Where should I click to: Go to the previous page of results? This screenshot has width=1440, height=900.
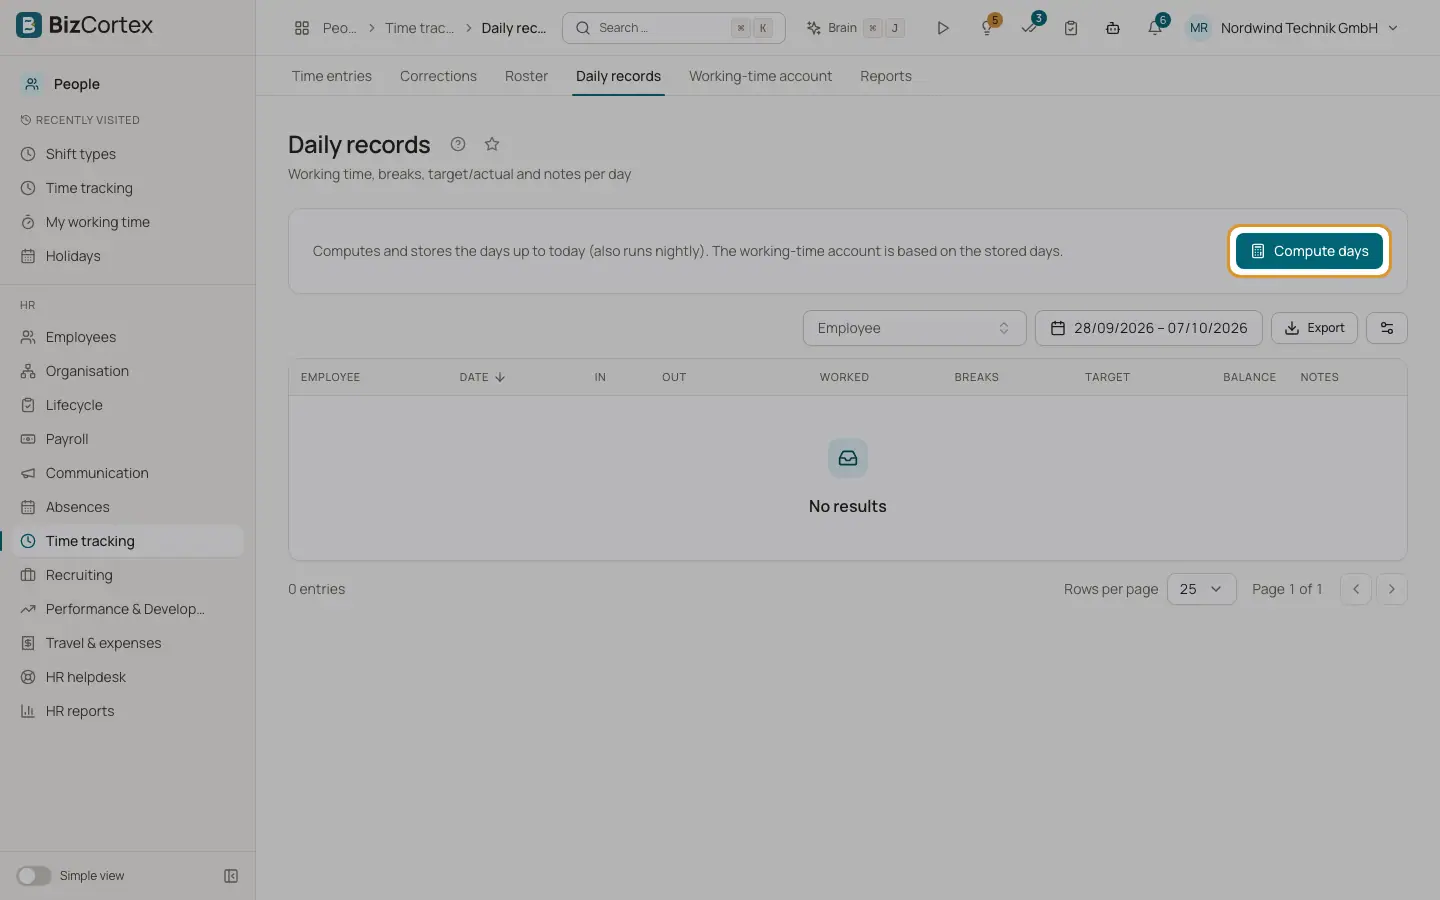click(x=1356, y=589)
